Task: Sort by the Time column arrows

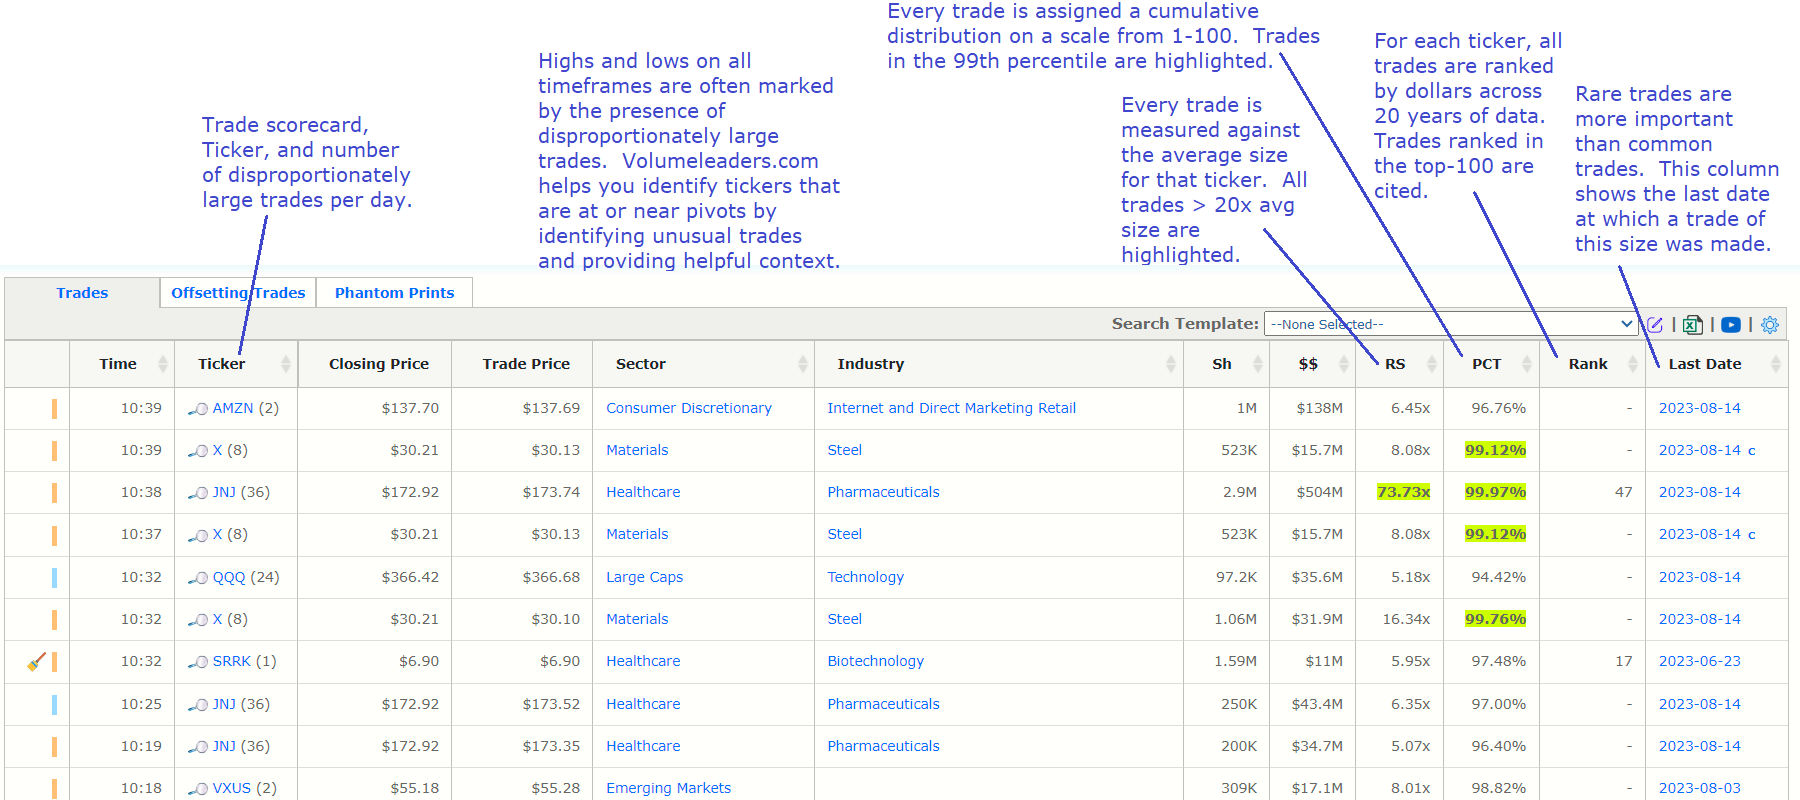Action: pos(163,364)
